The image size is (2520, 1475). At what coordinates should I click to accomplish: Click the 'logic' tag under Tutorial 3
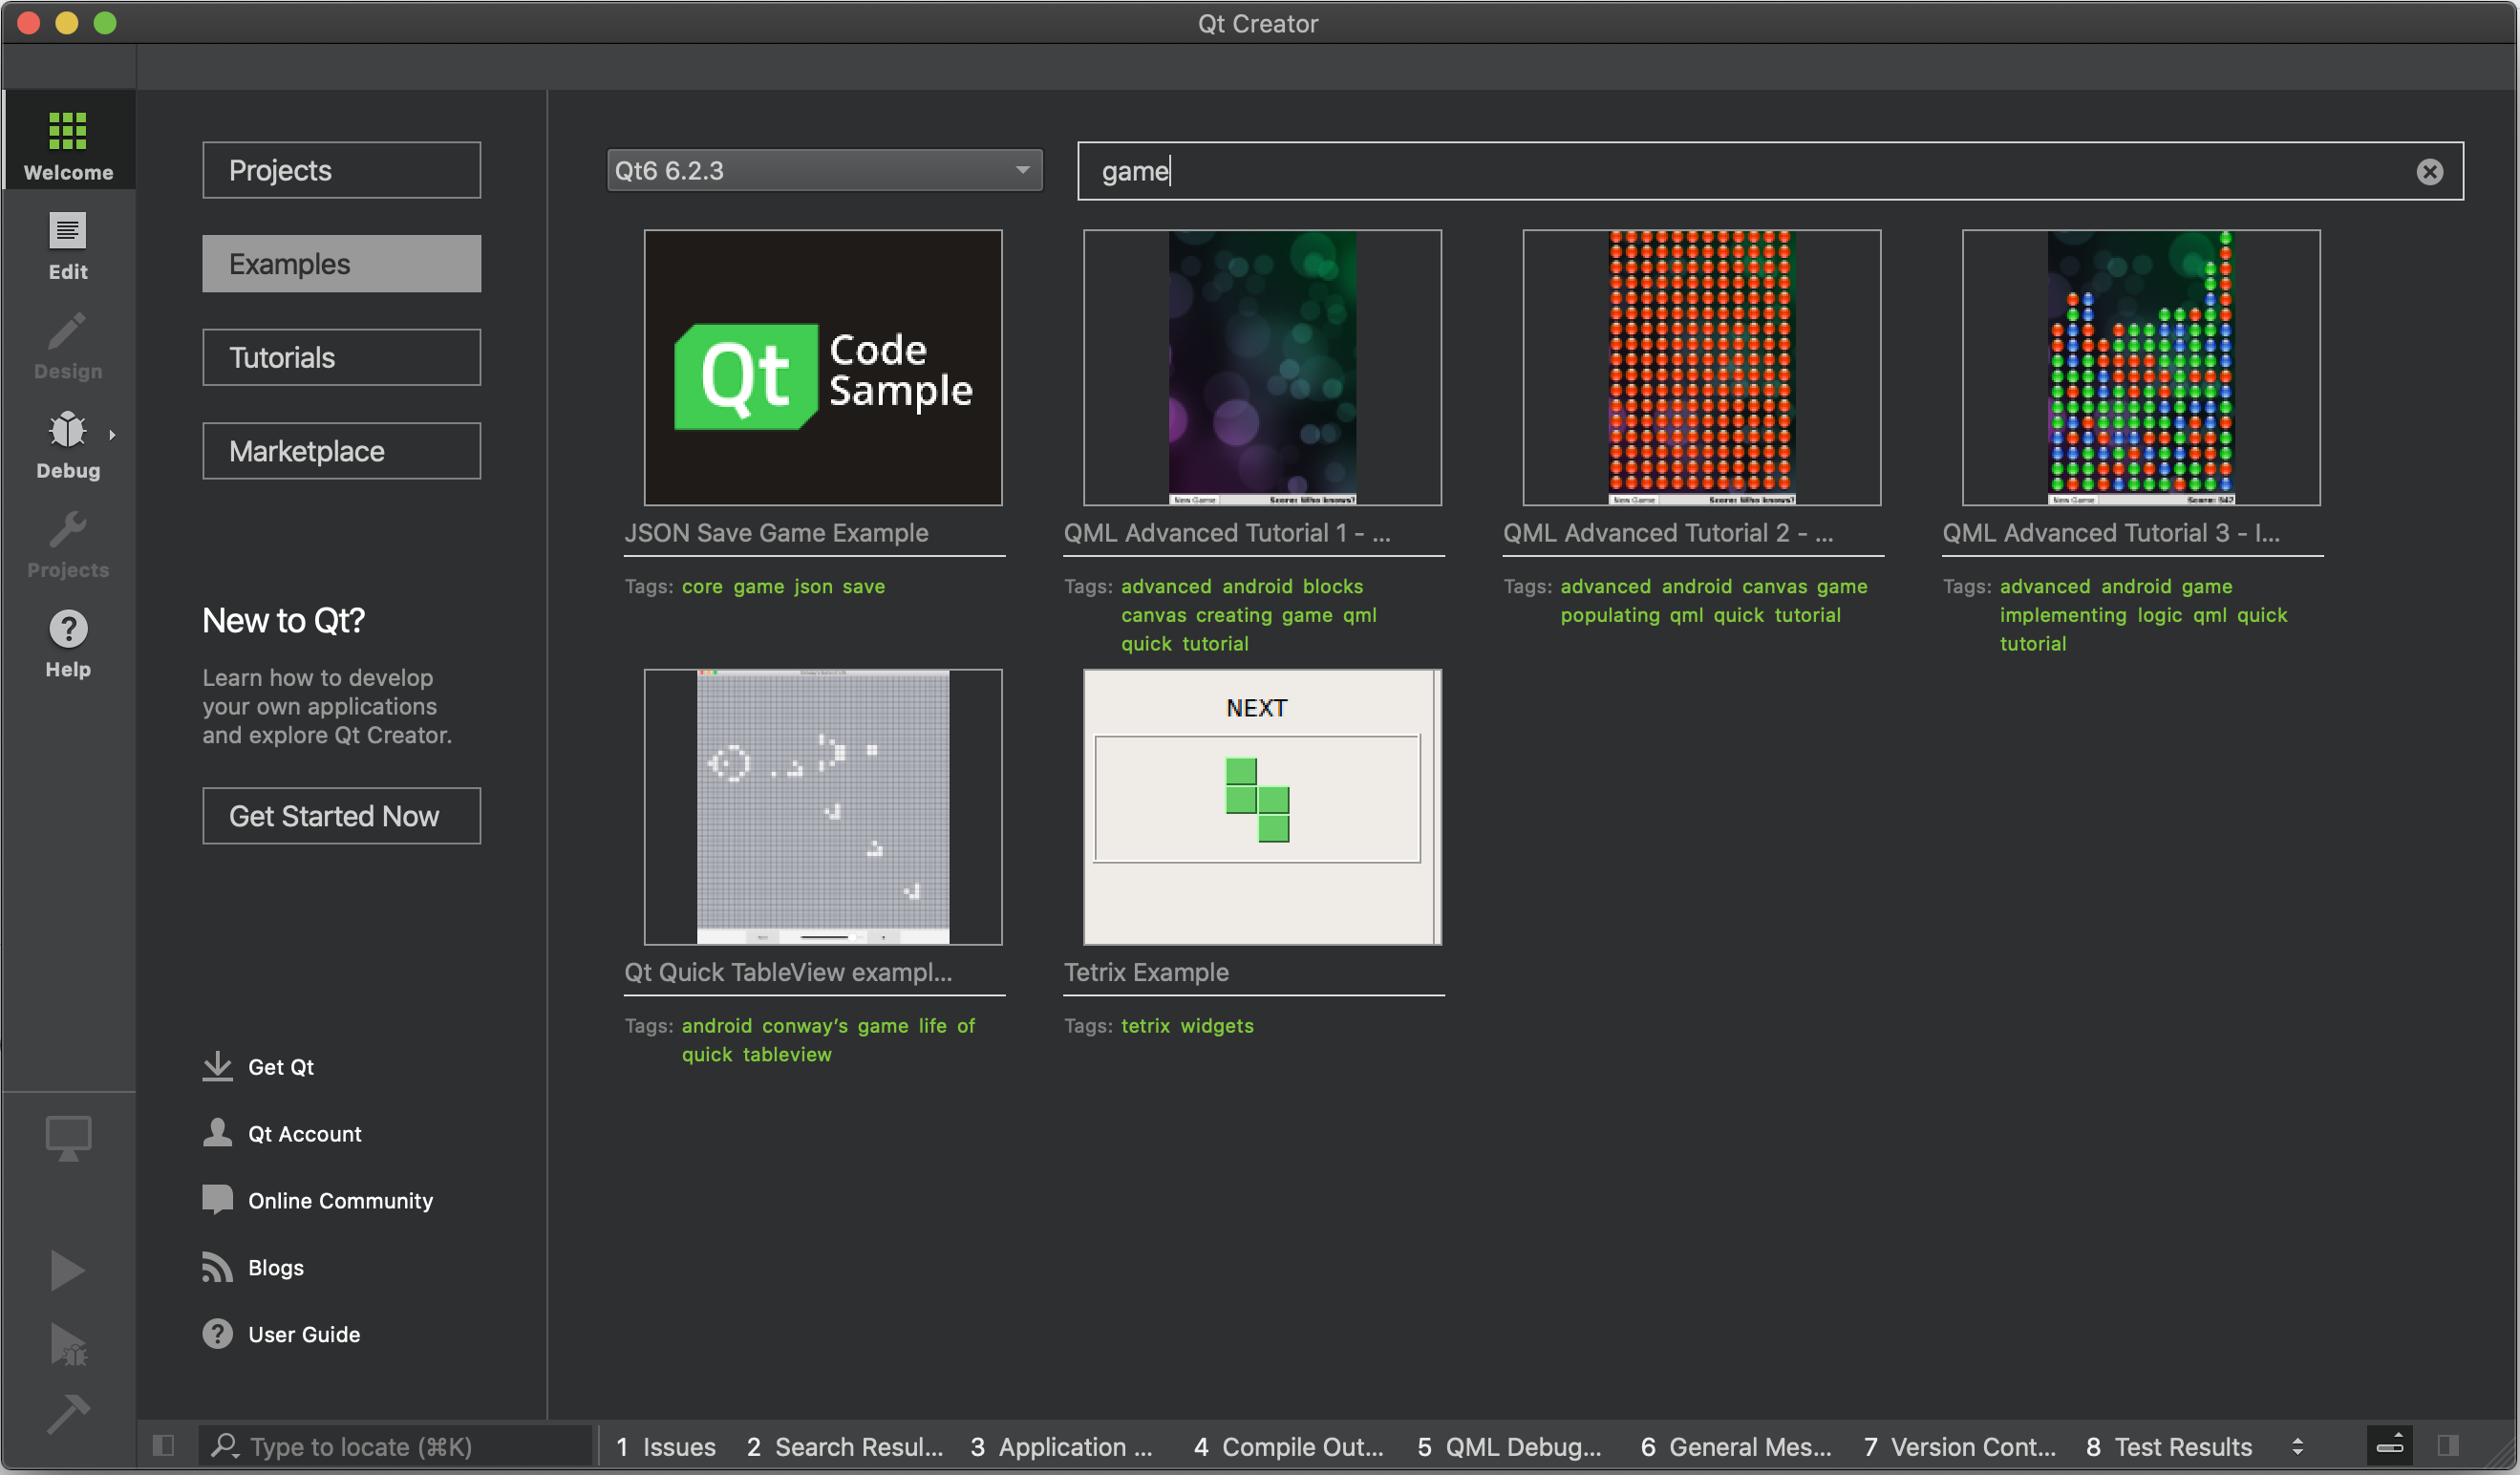click(2160, 616)
